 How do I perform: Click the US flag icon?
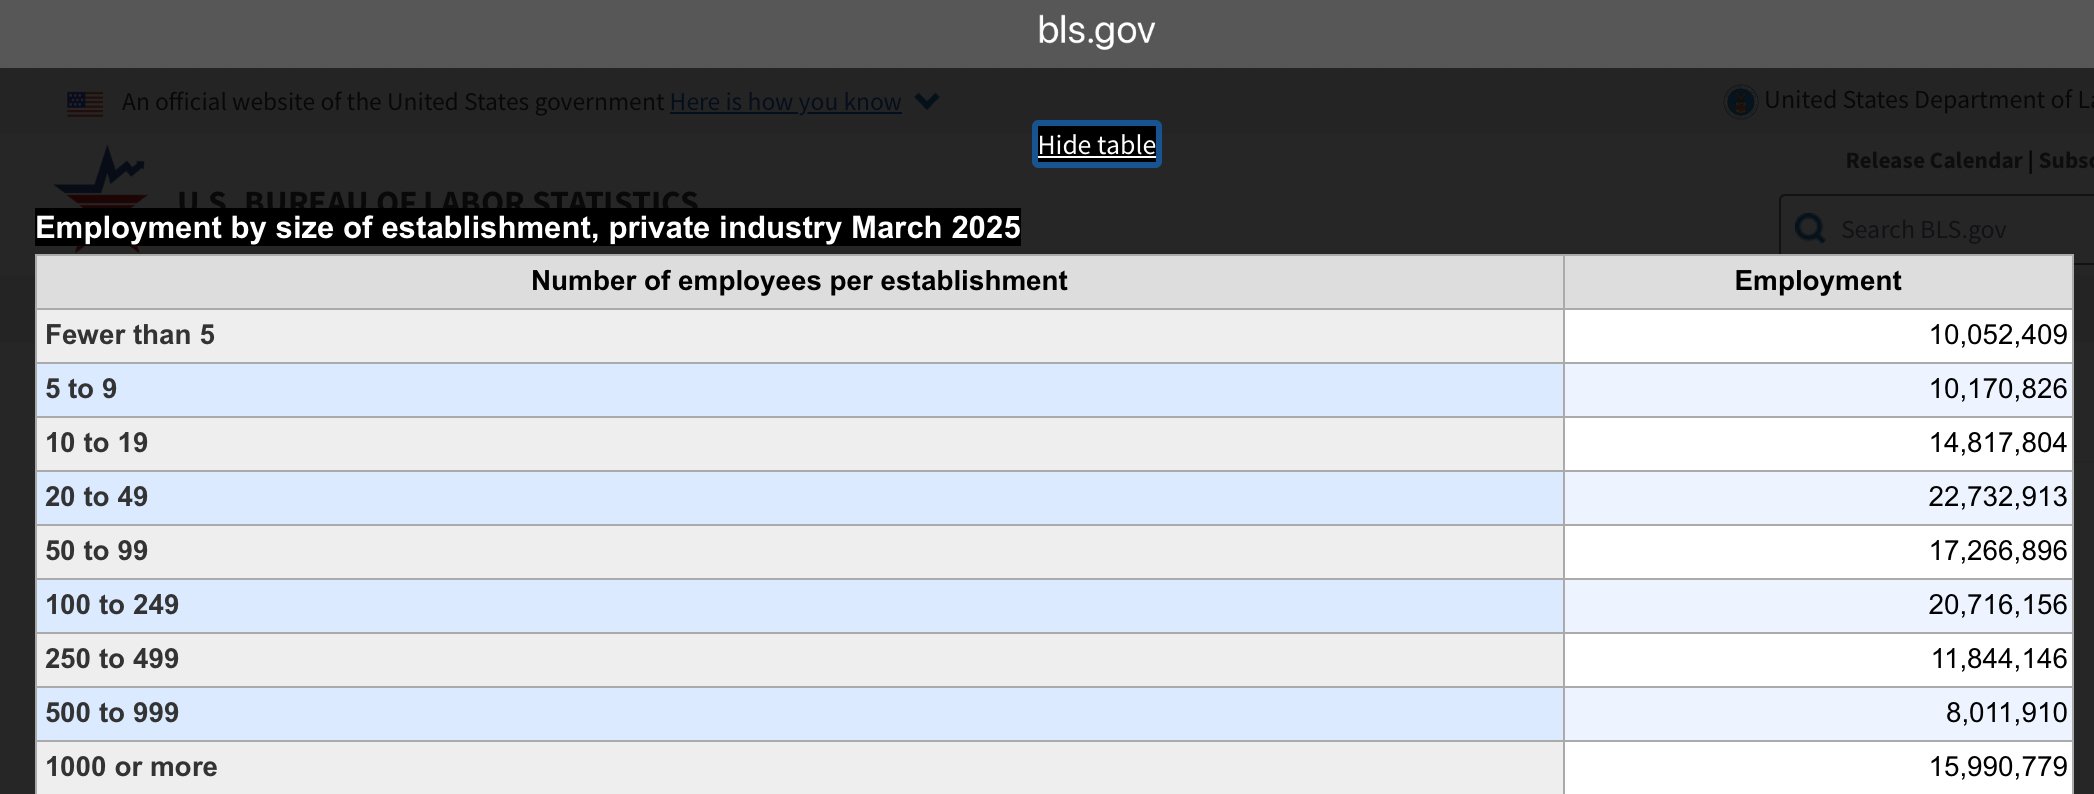coord(85,103)
